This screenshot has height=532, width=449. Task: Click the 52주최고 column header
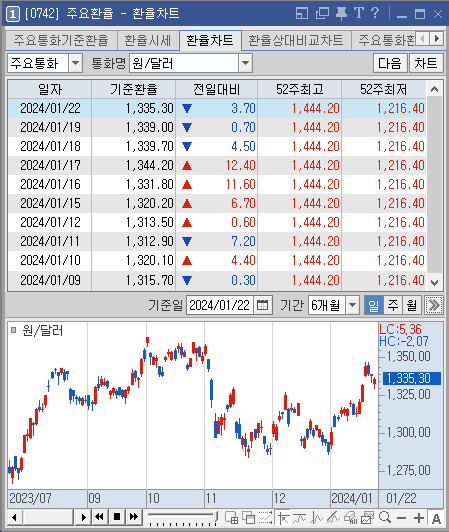tap(299, 89)
